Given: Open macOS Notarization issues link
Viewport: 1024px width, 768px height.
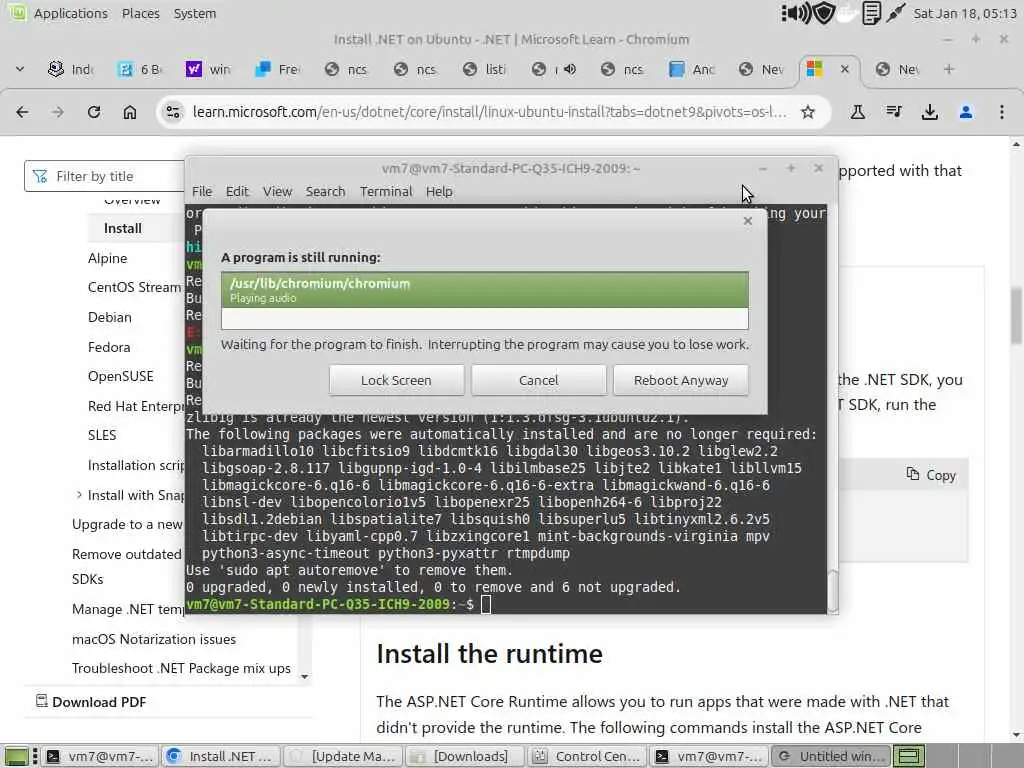Looking at the screenshot, I should click(x=154, y=639).
